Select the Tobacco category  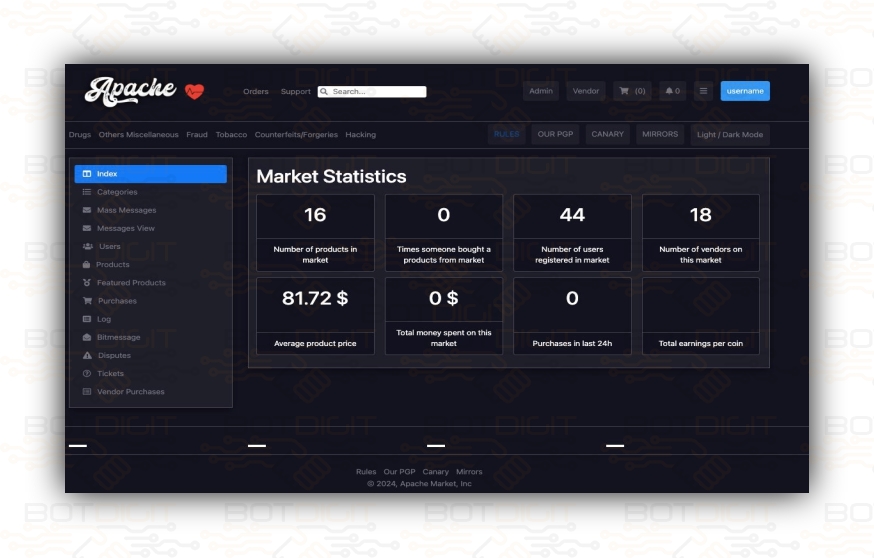[231, 134]
